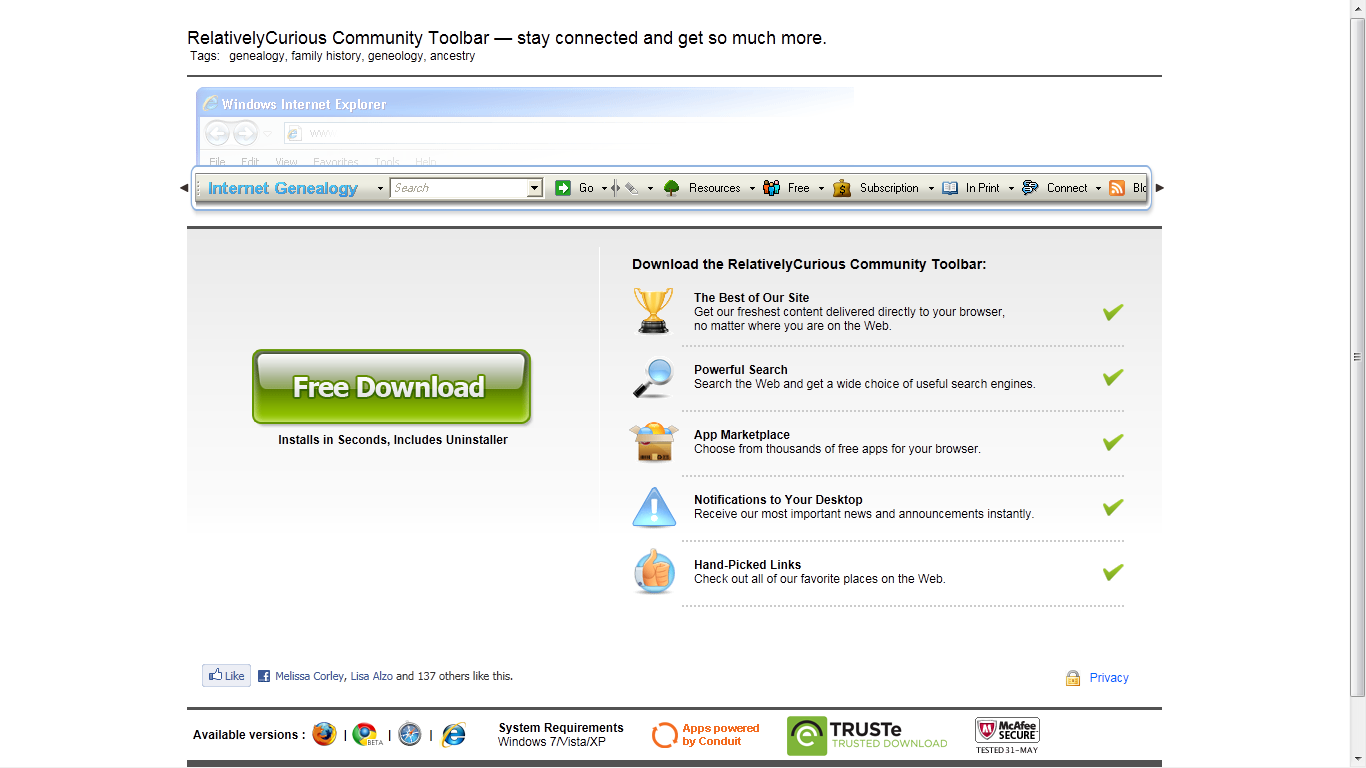The height and width of the screenshot is (768, 1366).
Task: Click the page vertical scrollbar
Action: click(1357, 356)
